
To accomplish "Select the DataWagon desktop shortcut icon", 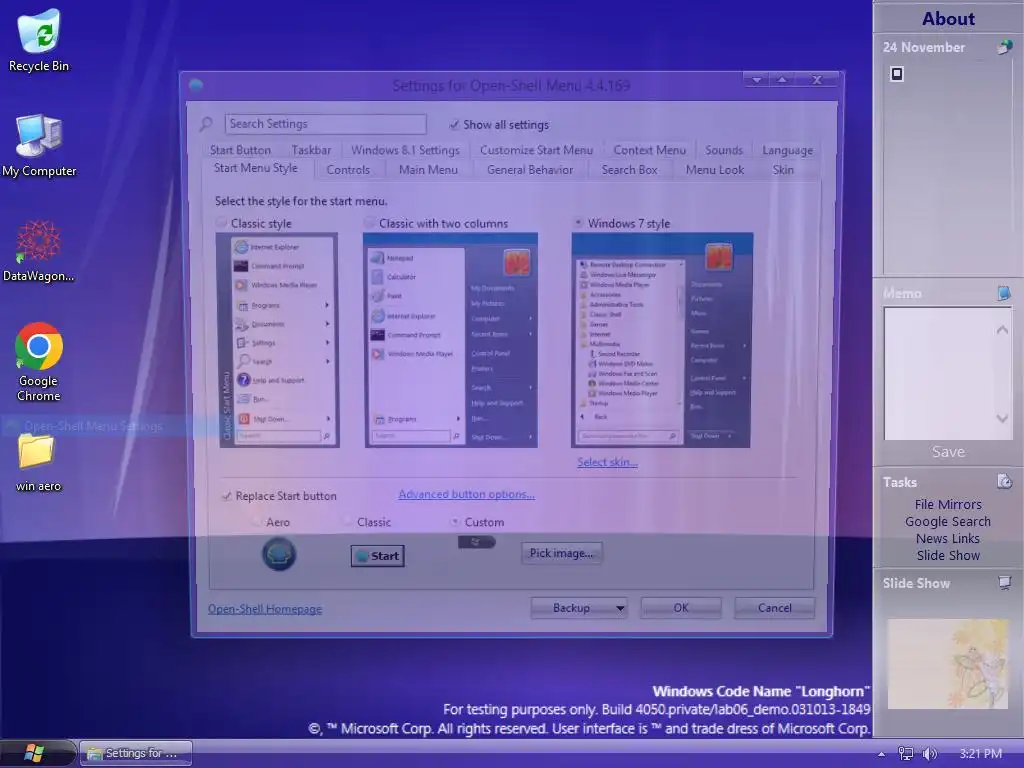I will point(38,250).
